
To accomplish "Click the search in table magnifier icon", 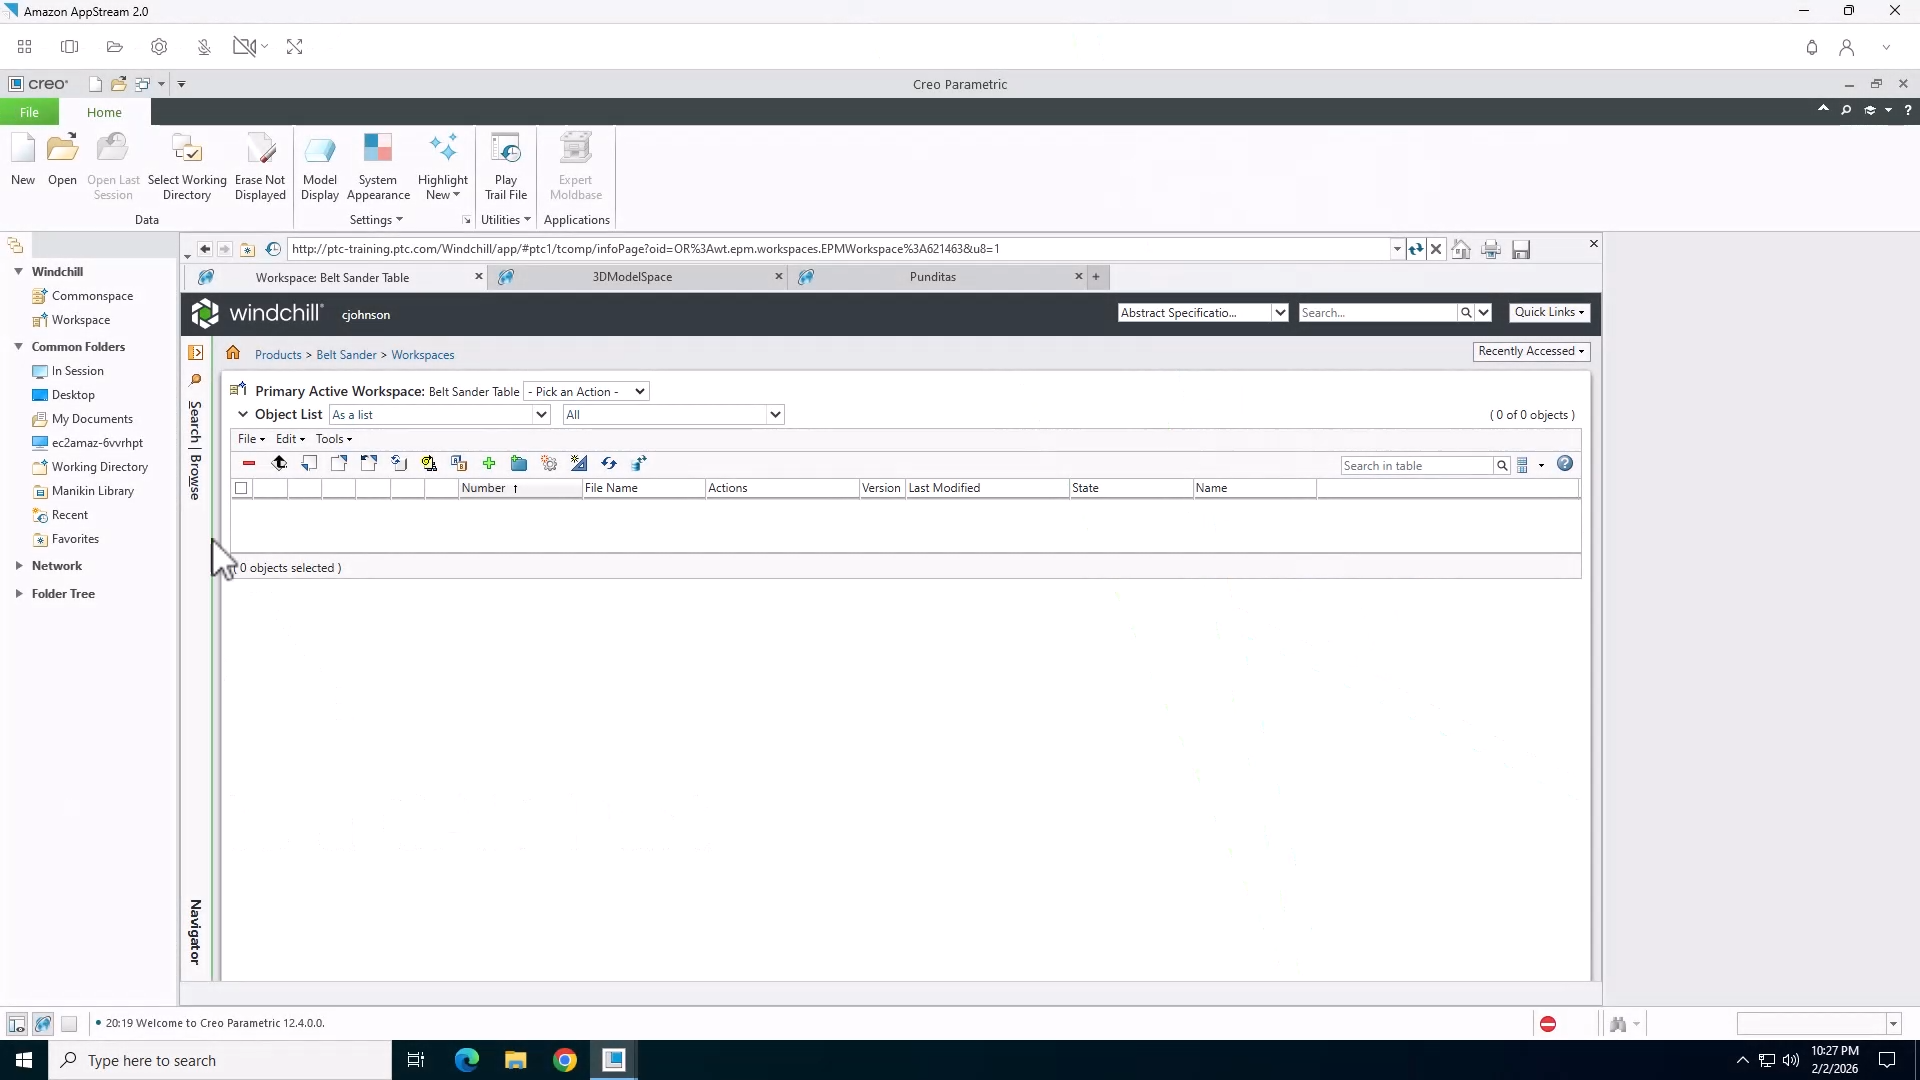I will pyautogui.click(x=1502, y=466).
